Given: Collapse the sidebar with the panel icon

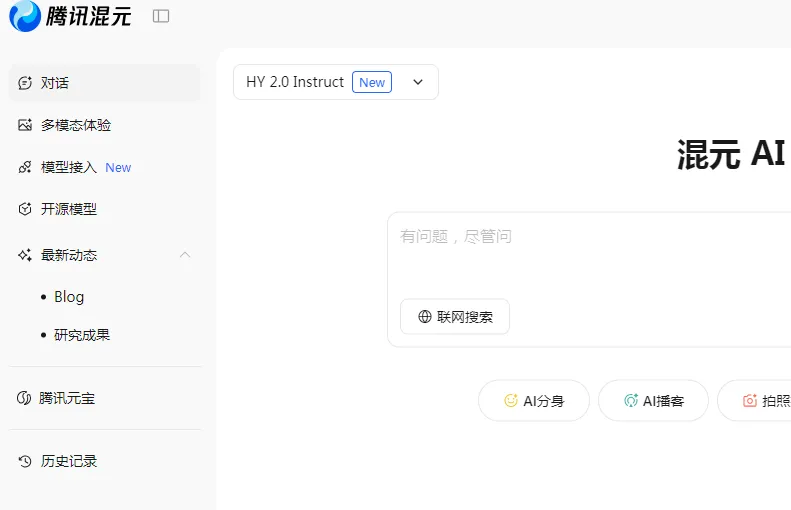Looking at the screenshot, I should pos(161,16).
